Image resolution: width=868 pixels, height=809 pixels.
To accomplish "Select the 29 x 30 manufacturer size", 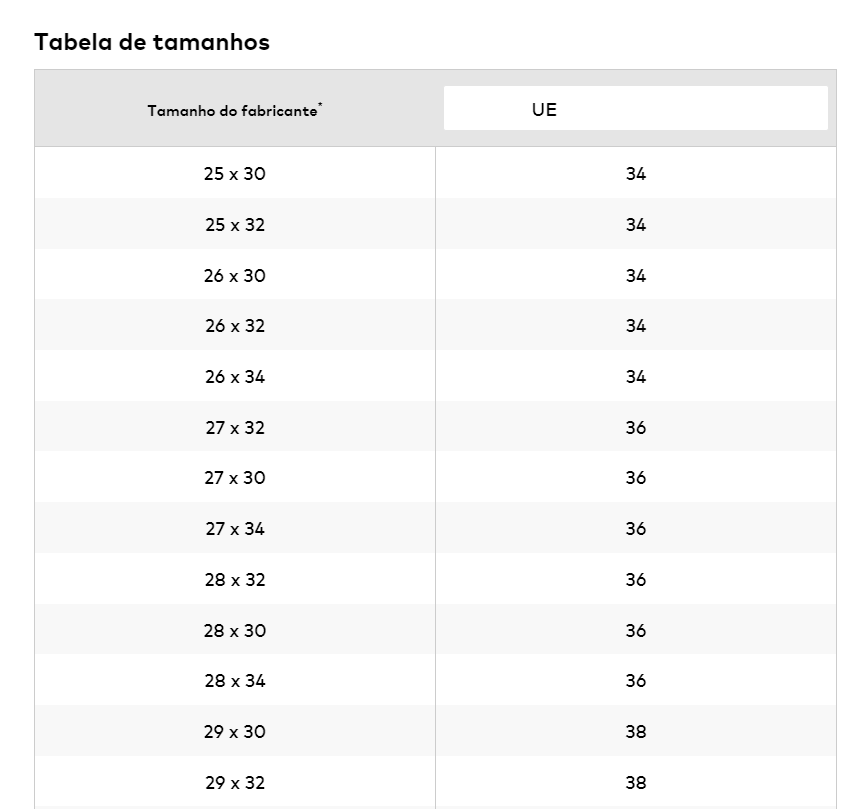I will (x=235, y=732).
